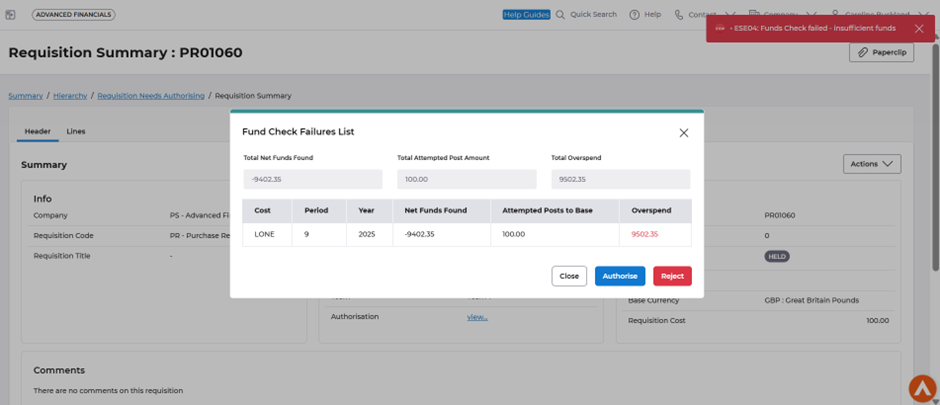The width and height of the screenshot is (940, 405).
Task: Select the Header tab
Action: click(x=38, y=132)
